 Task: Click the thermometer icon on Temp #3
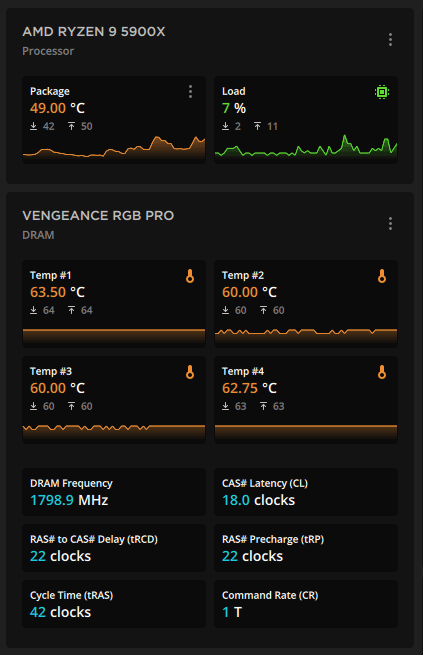coord(190,372)
